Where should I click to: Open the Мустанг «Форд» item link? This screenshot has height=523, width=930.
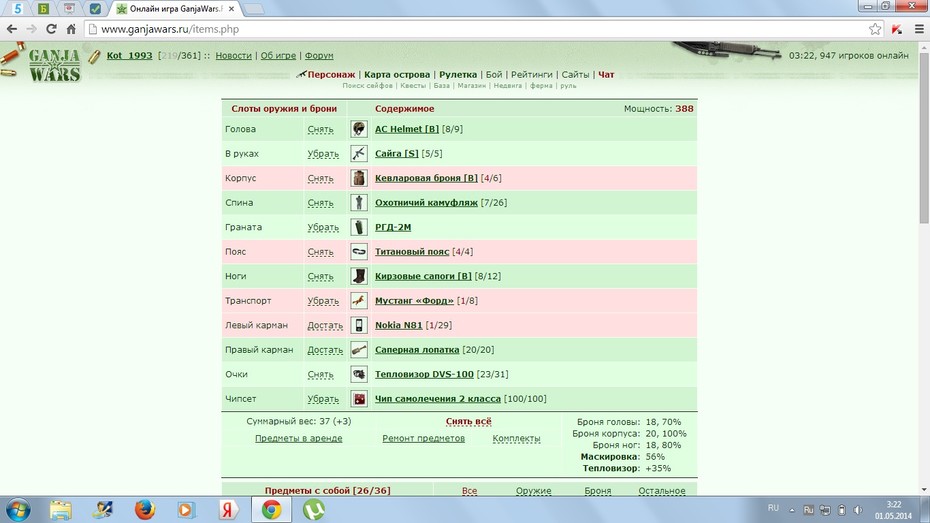[414, 301]
